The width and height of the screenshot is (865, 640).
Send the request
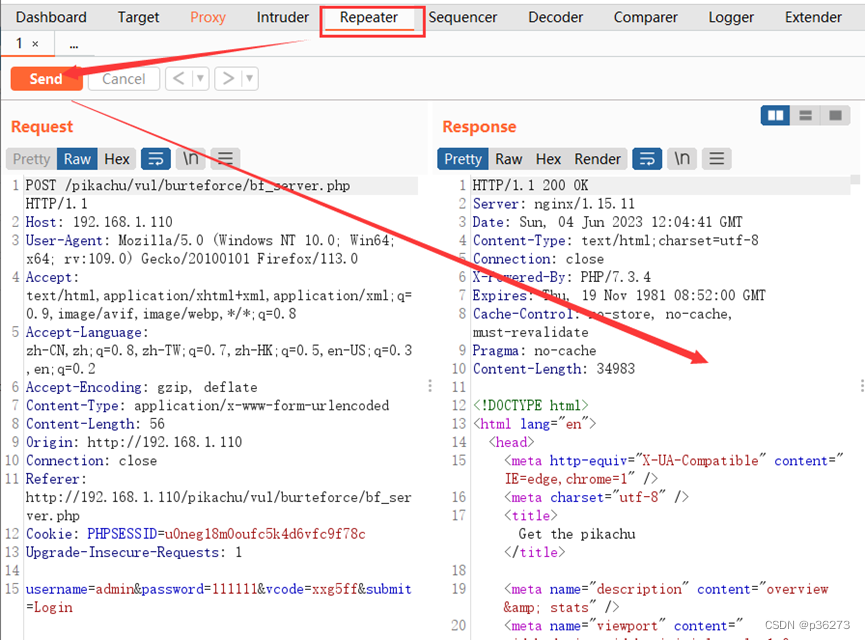coord(46,79)
